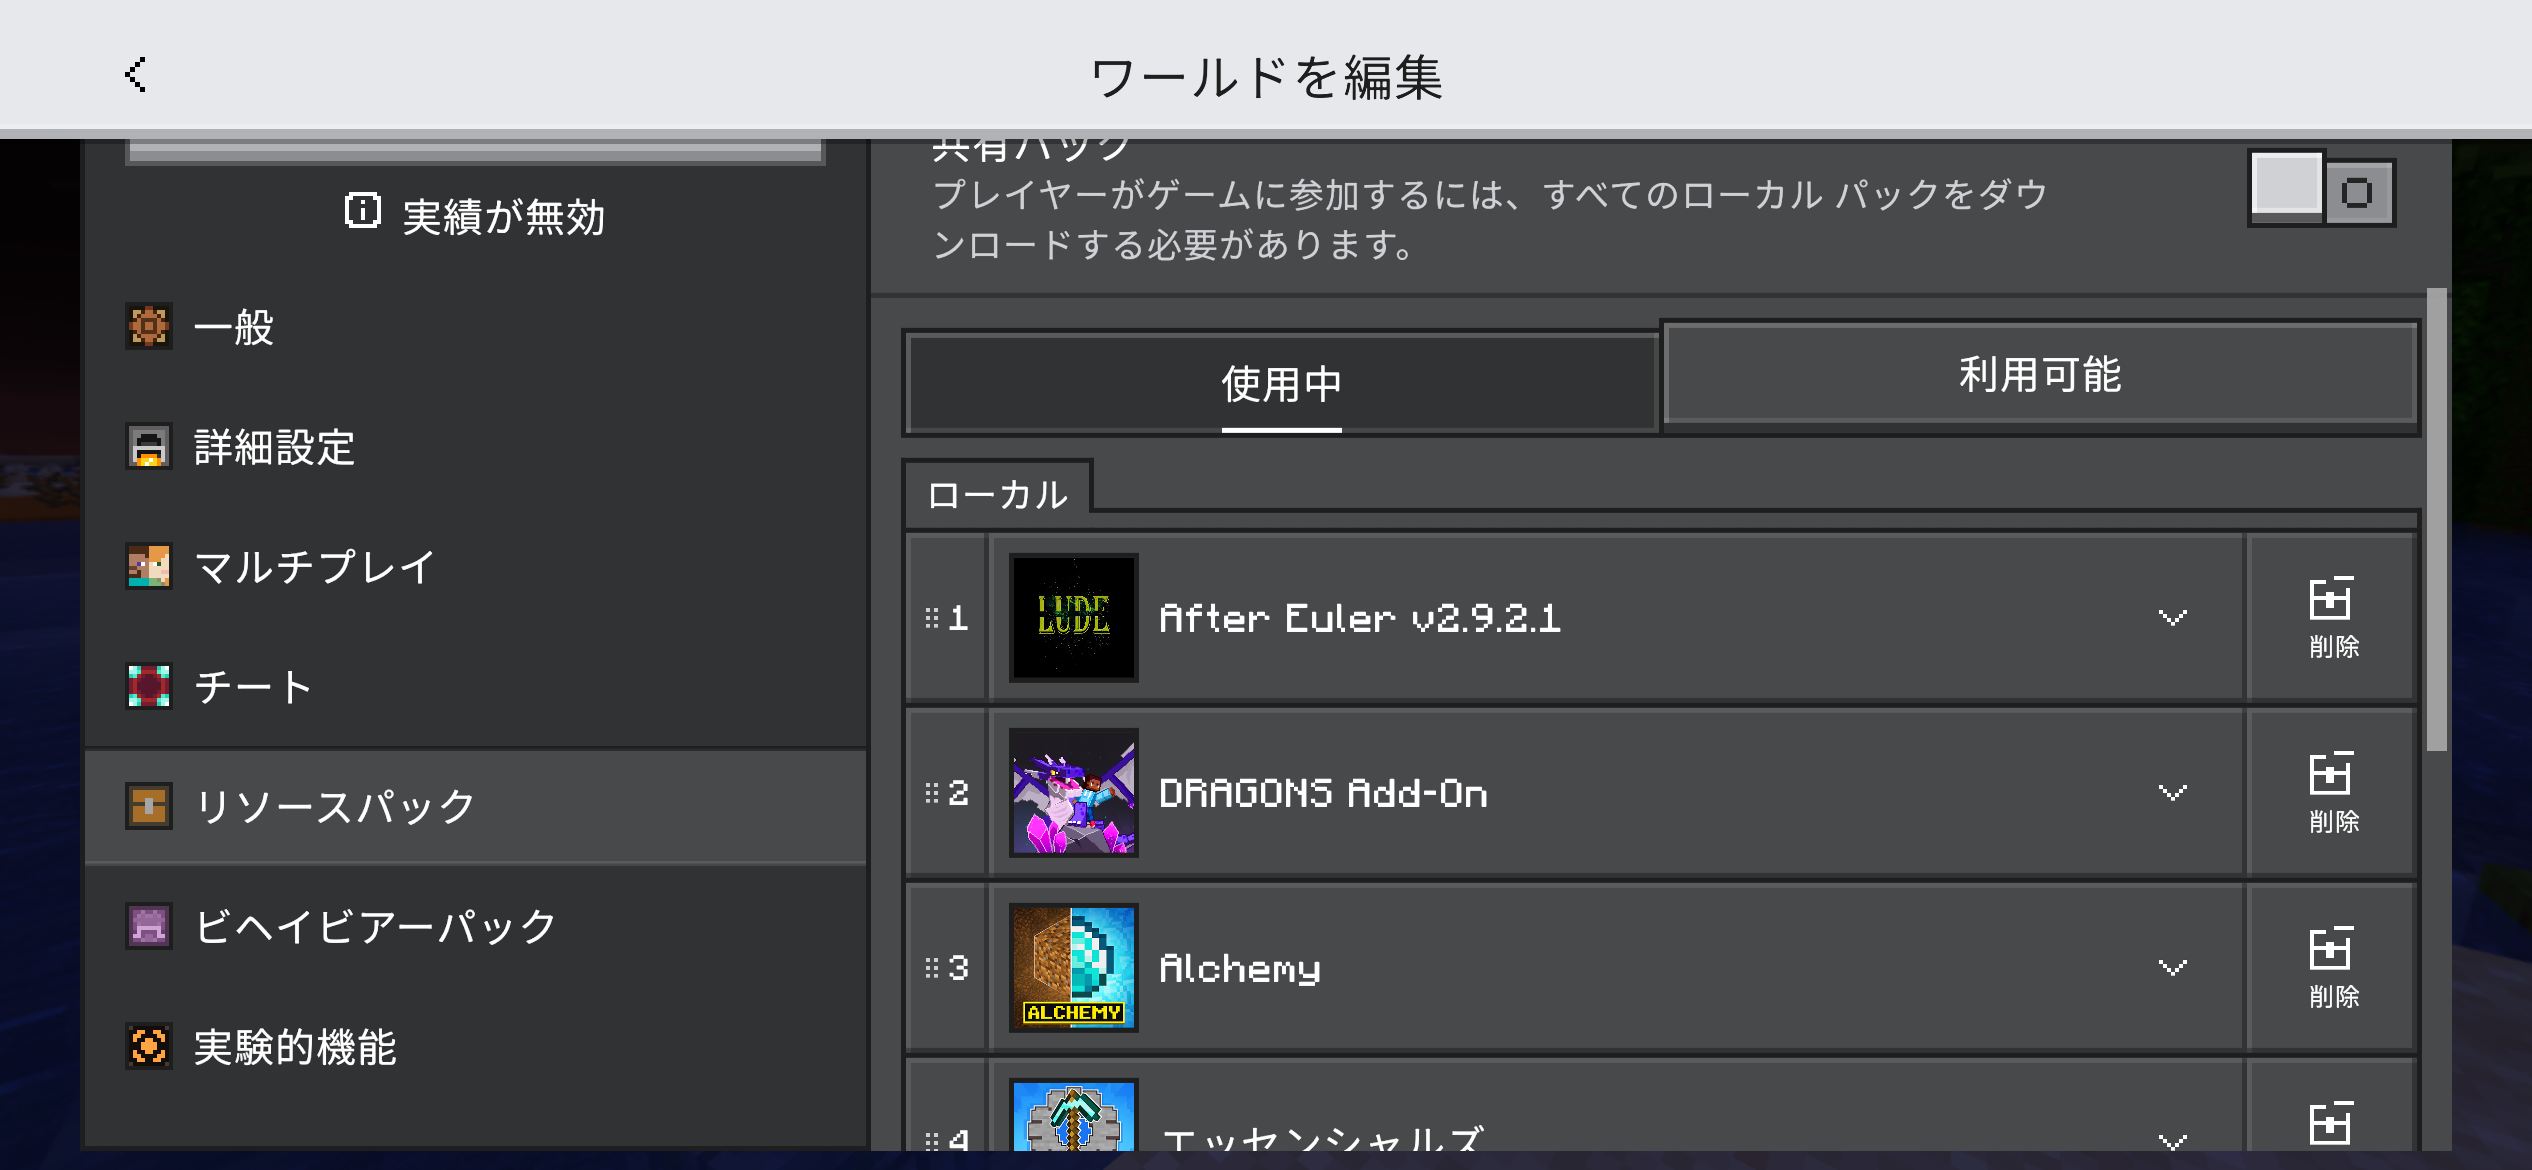The height and width of the screenshot is (1170, 2532).
Task: Open 一般 general settings gear icon
Action: point(149,327)
